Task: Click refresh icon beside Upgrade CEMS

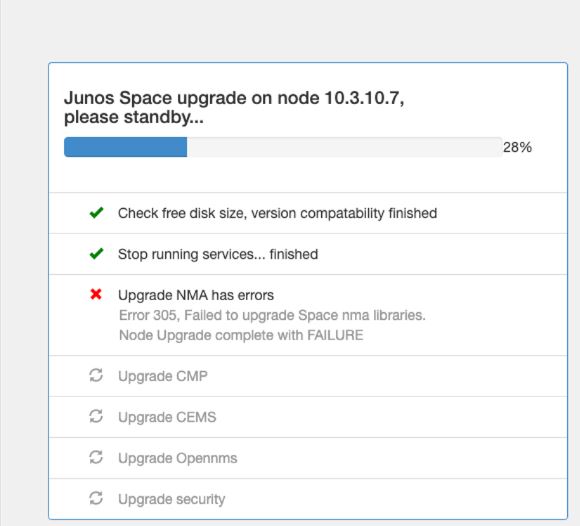Action: [96, 417]
